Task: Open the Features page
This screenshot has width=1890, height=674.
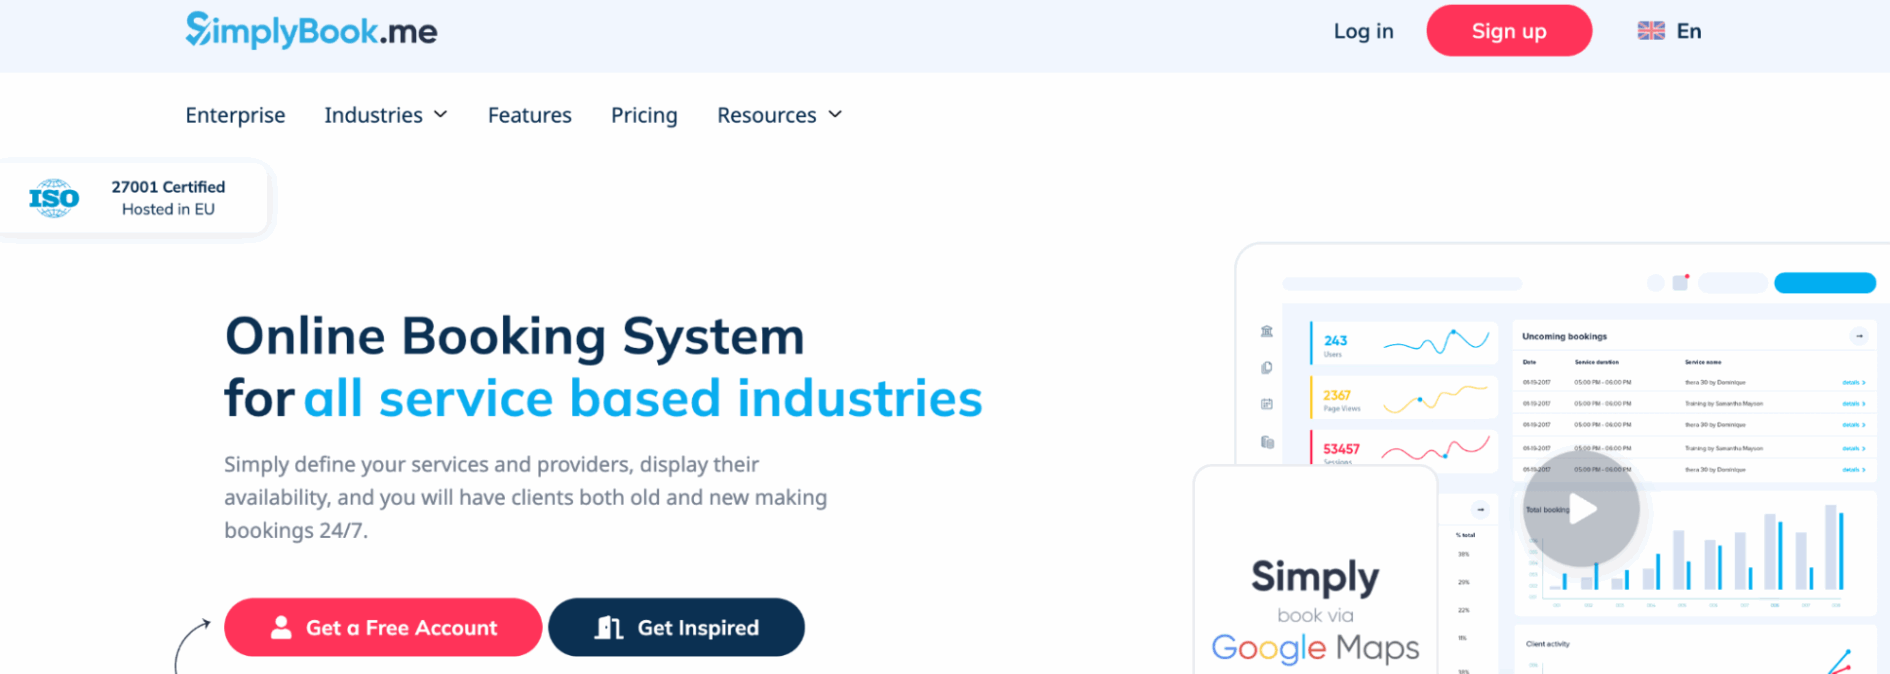Action: tap(529, 115)
